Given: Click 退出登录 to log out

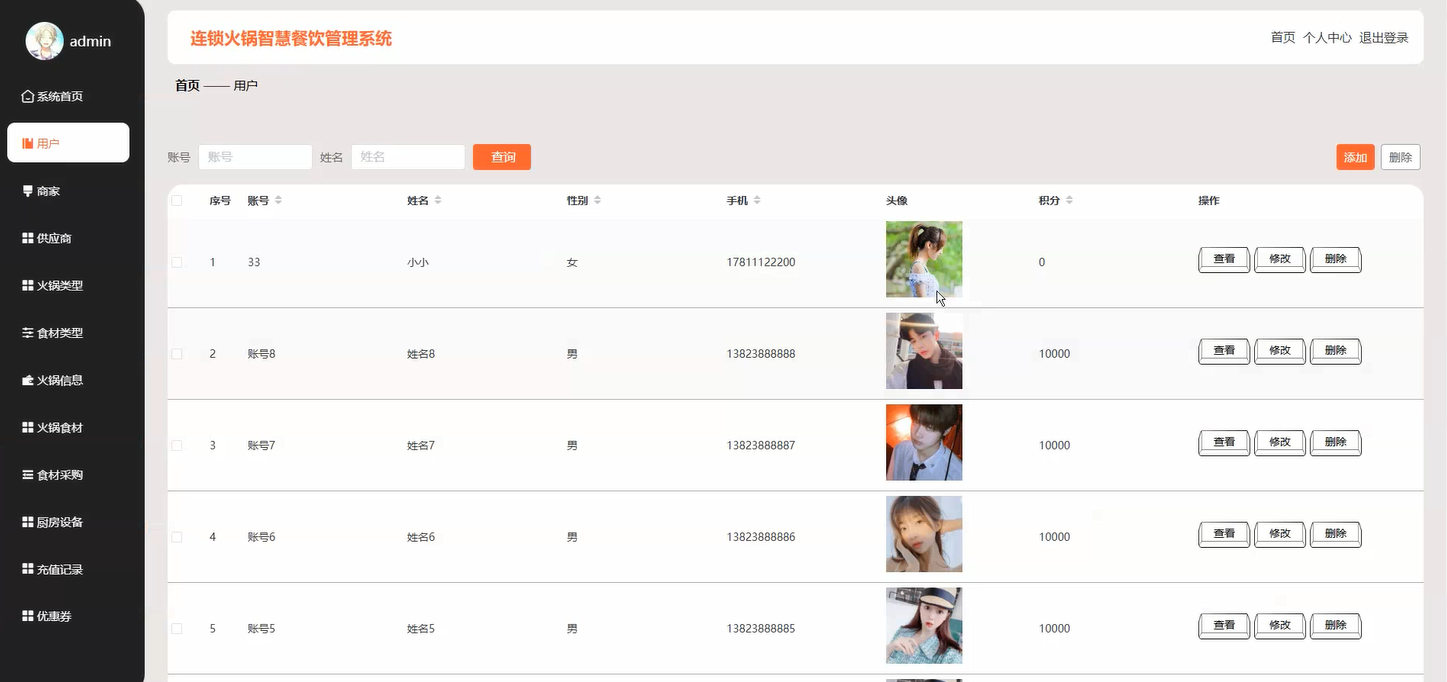Looking at the screenshot, I should (x=1384, y=38).
